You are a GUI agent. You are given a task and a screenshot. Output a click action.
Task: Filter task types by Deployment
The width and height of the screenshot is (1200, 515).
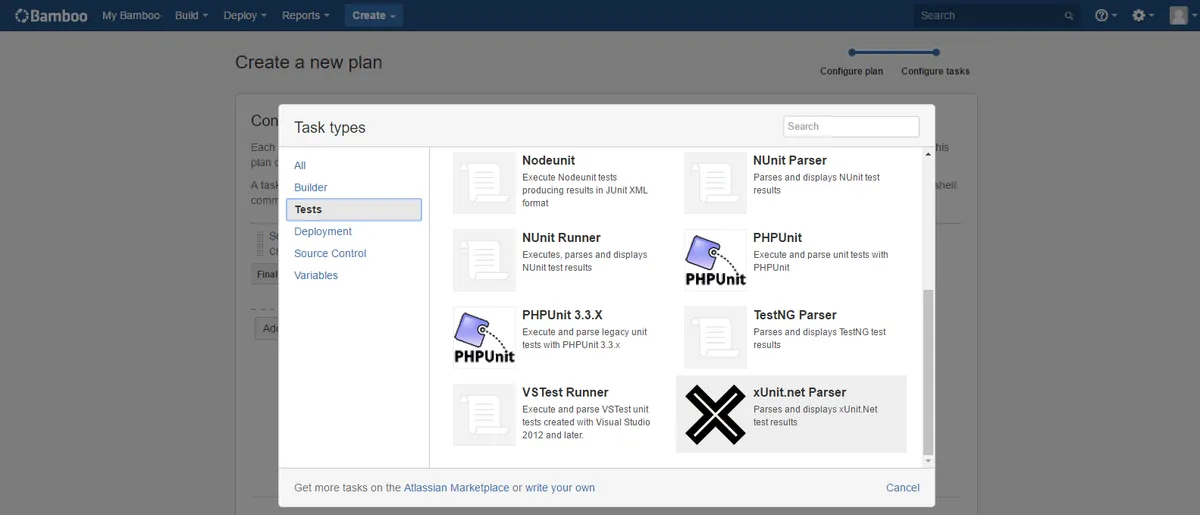(x=323, y=231)
